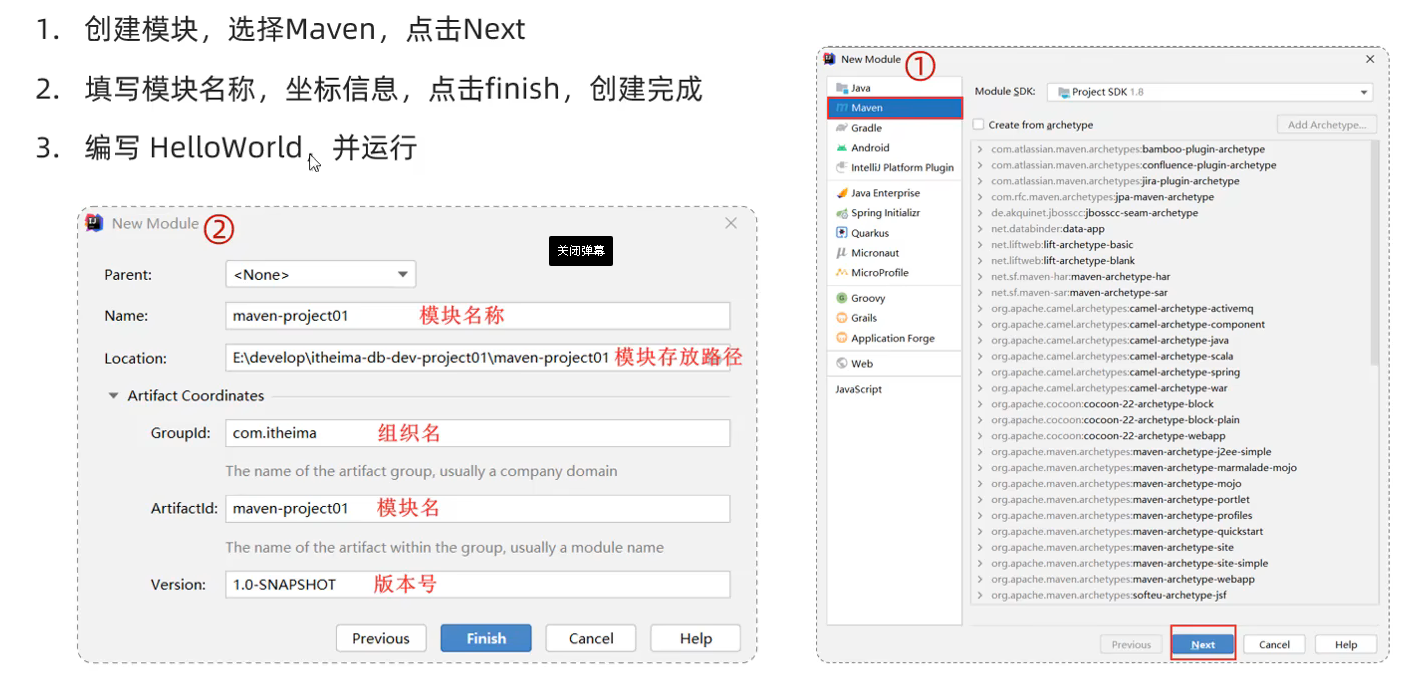Viewport: 1401px width, 681px height.
Task: Select the Micronaut module icon
Action: click(842, 253)
